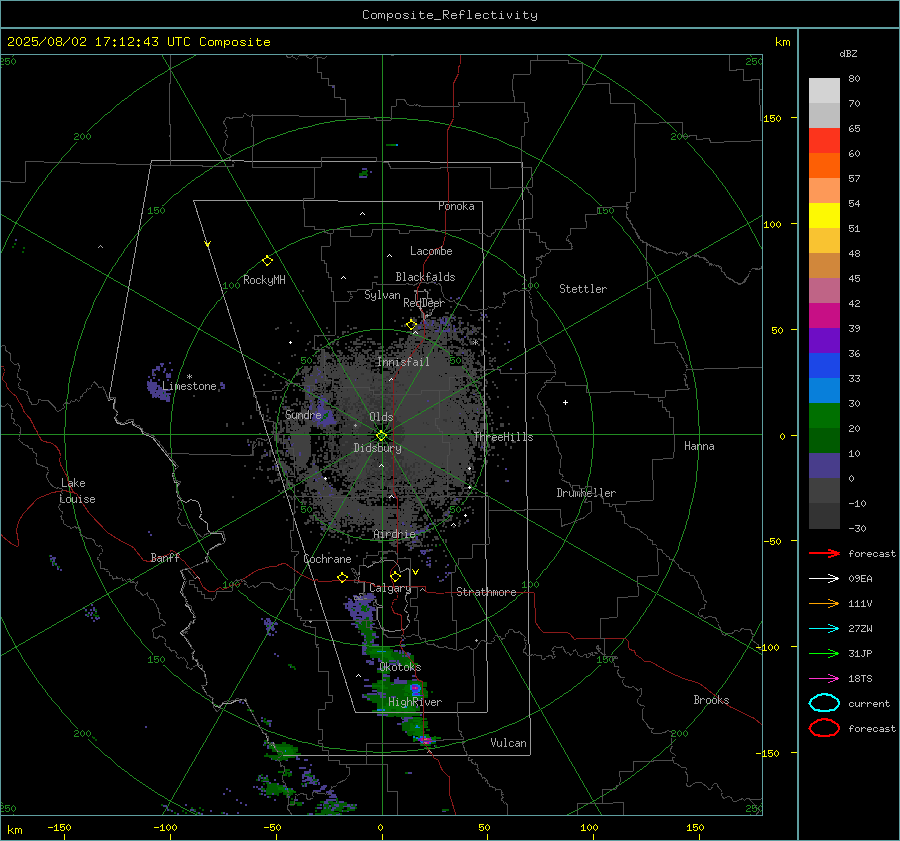
Task: Click the bright yellow 51-54 dBZ swatch
Action: point(824,216)
